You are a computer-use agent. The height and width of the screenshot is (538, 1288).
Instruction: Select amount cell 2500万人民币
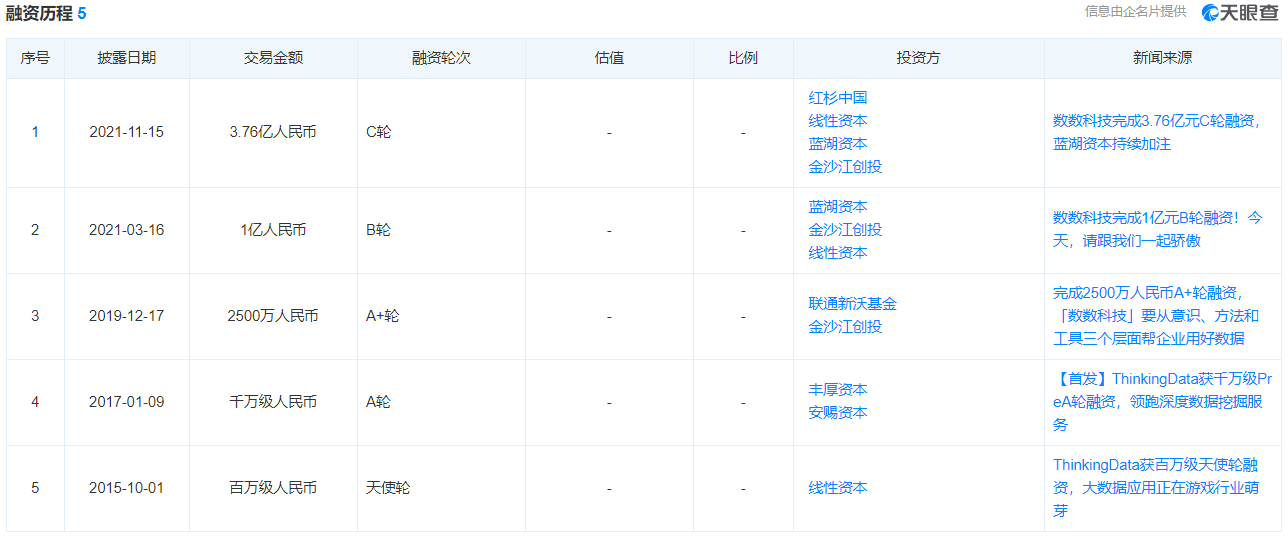click(273, 316)
